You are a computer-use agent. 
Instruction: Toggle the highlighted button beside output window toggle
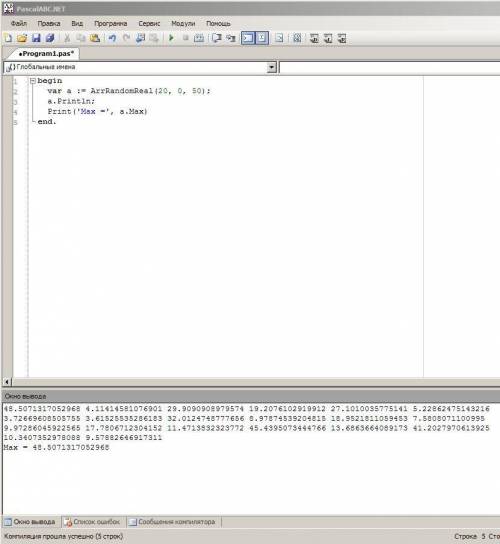click(x=262, y=38)
